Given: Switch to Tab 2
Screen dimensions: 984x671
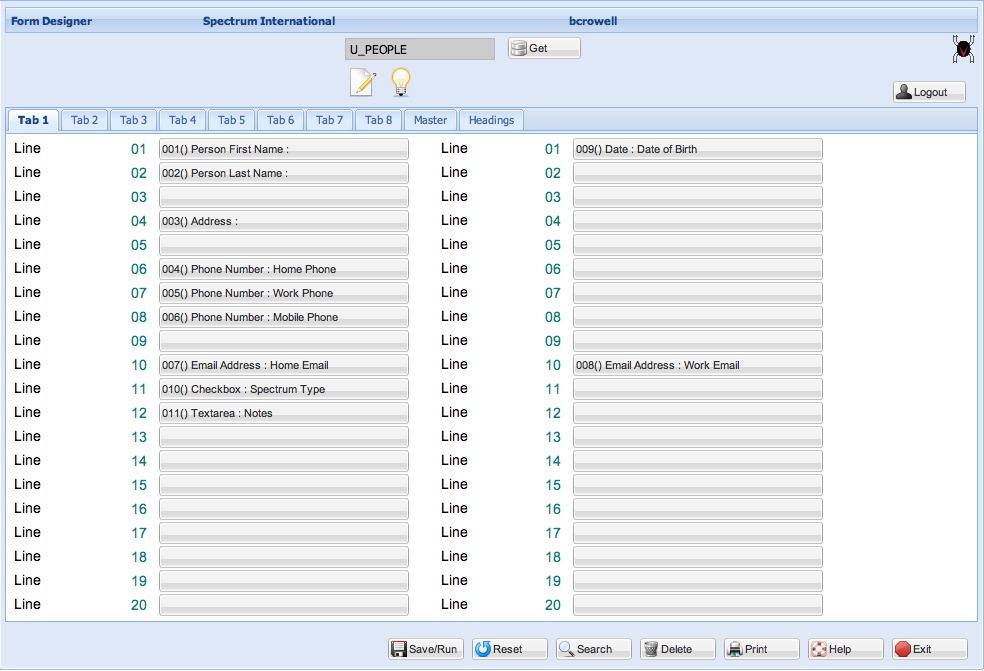Looking at the screenshot, I should tap(85, 120).
